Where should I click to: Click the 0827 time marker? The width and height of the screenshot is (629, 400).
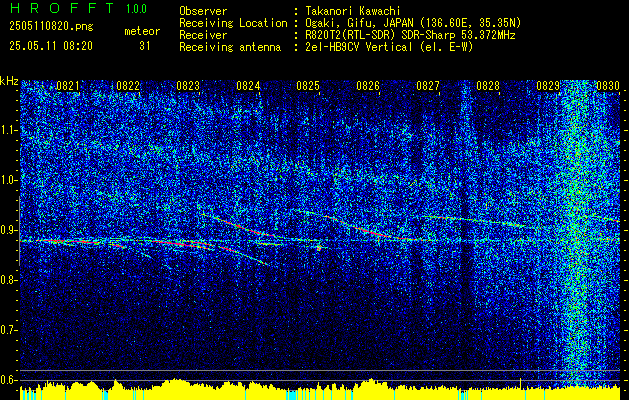tap(428, 86)
